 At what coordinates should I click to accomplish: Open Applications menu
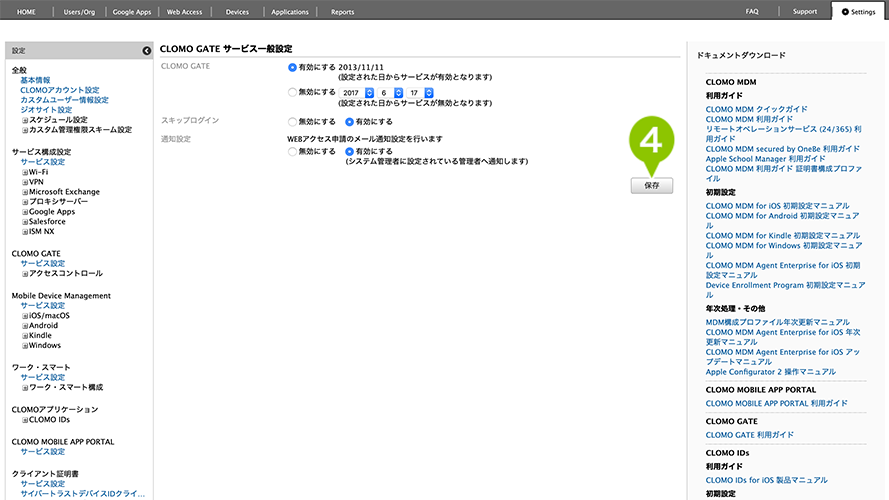(x=290, y=12)
